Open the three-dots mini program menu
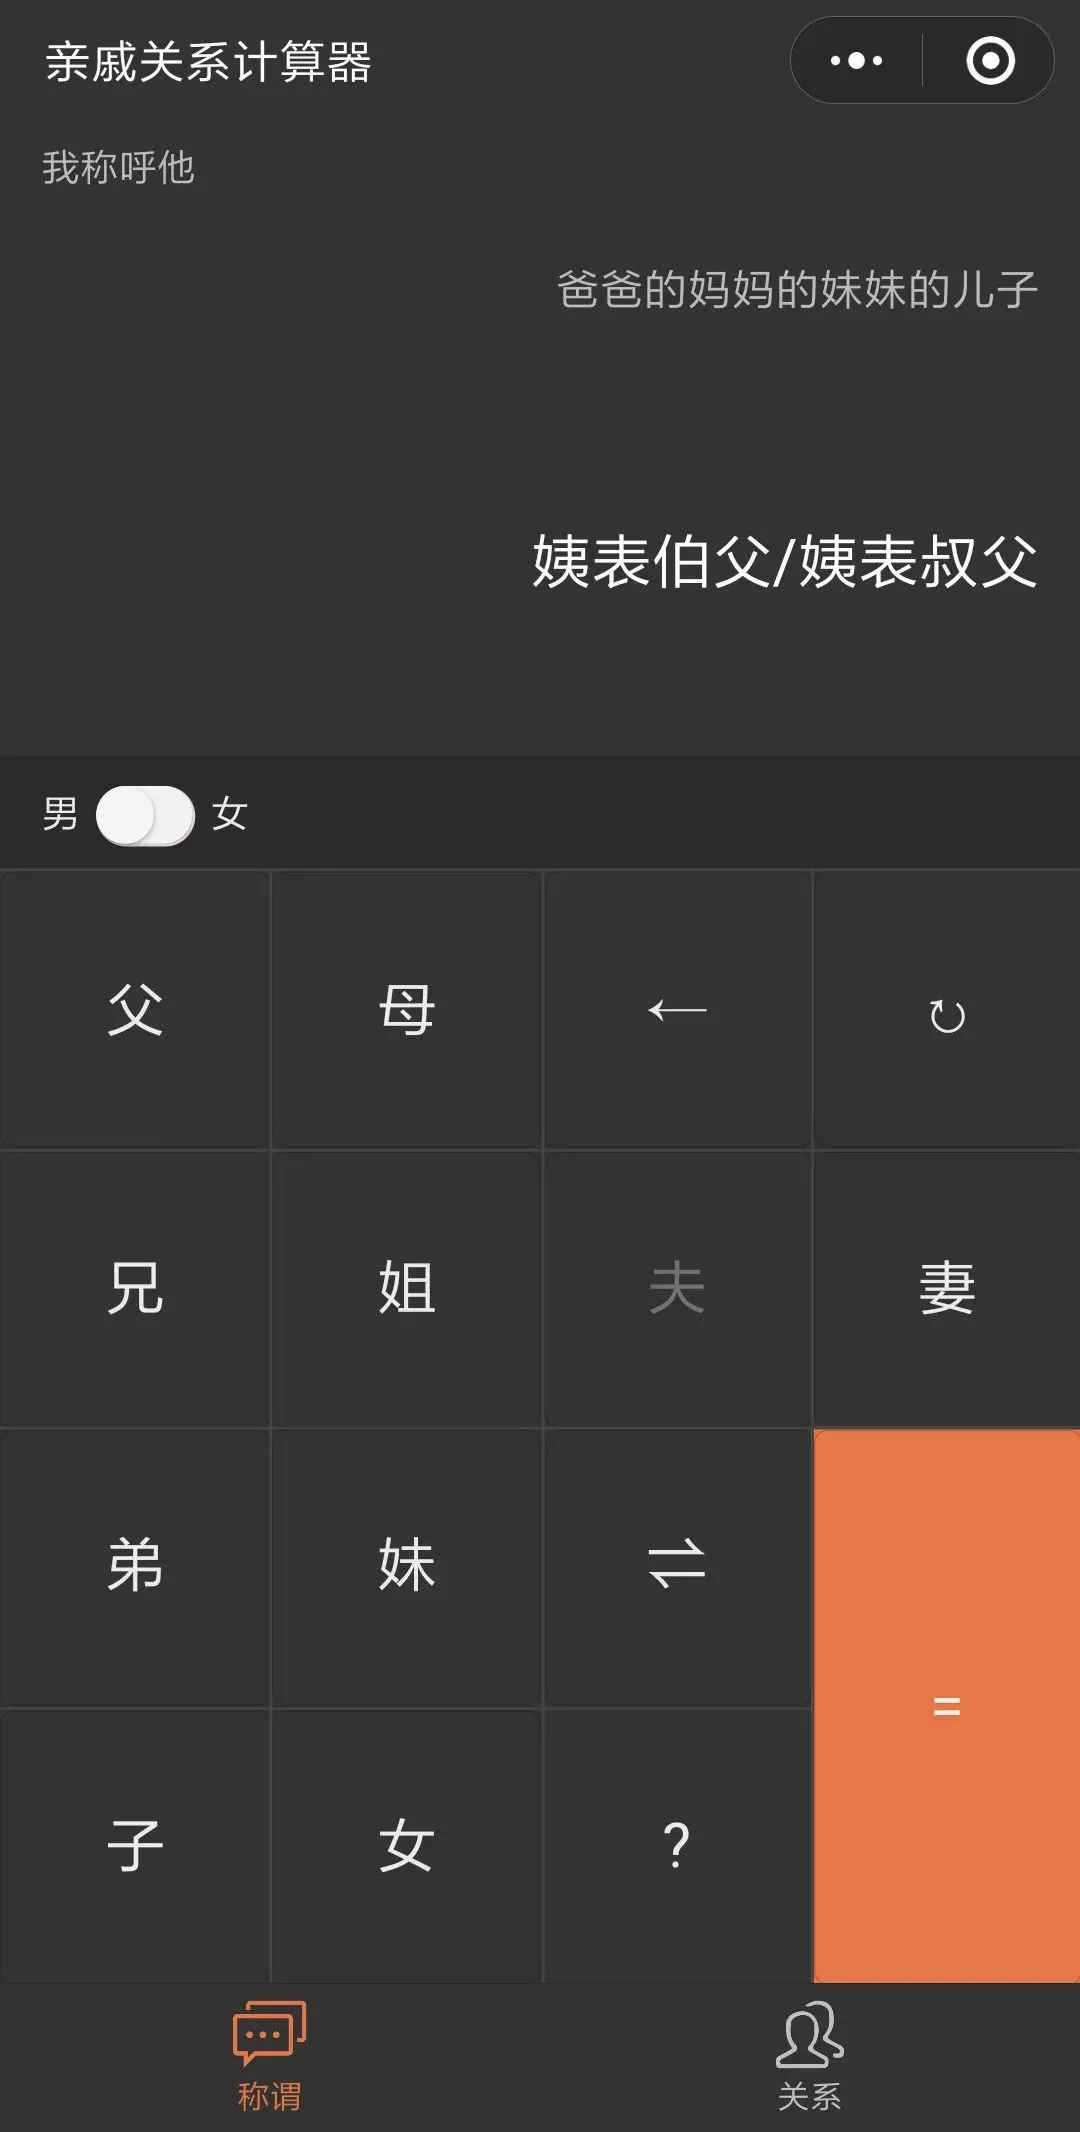The width and height of the screenshot is (1080, 2132). (x=857, y=61)
